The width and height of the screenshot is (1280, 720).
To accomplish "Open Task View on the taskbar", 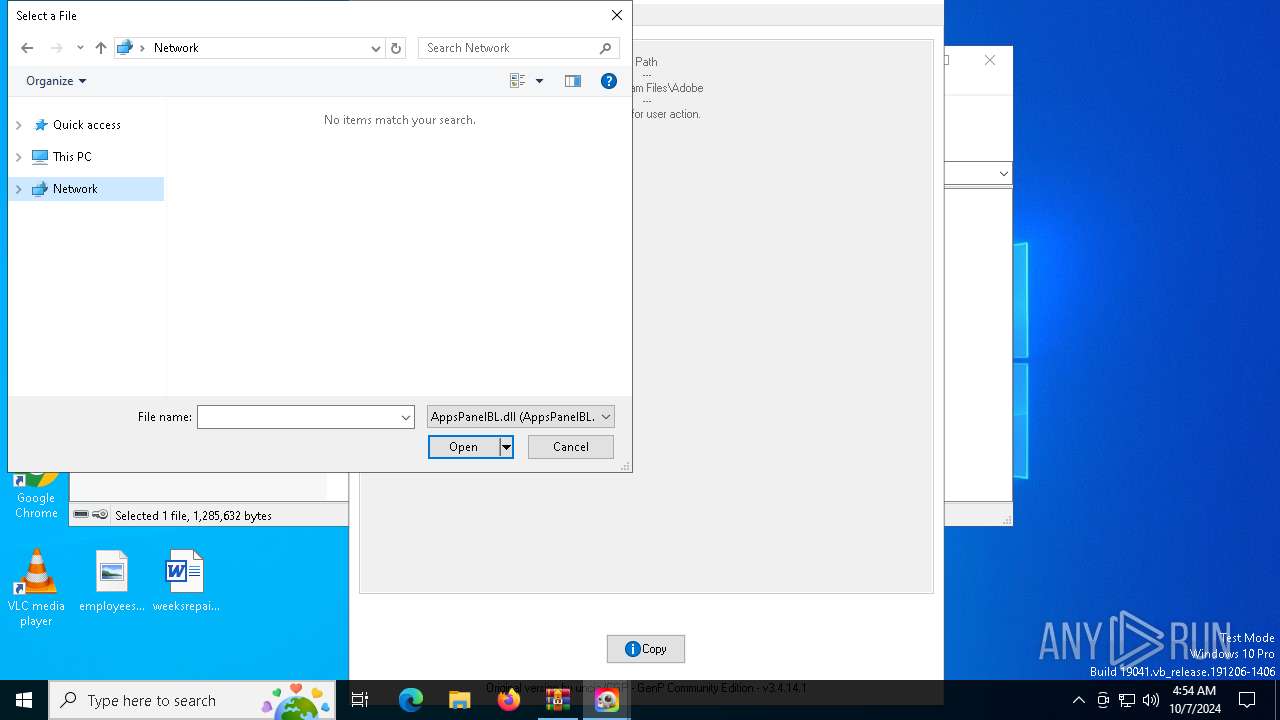I will click(360, 700).
